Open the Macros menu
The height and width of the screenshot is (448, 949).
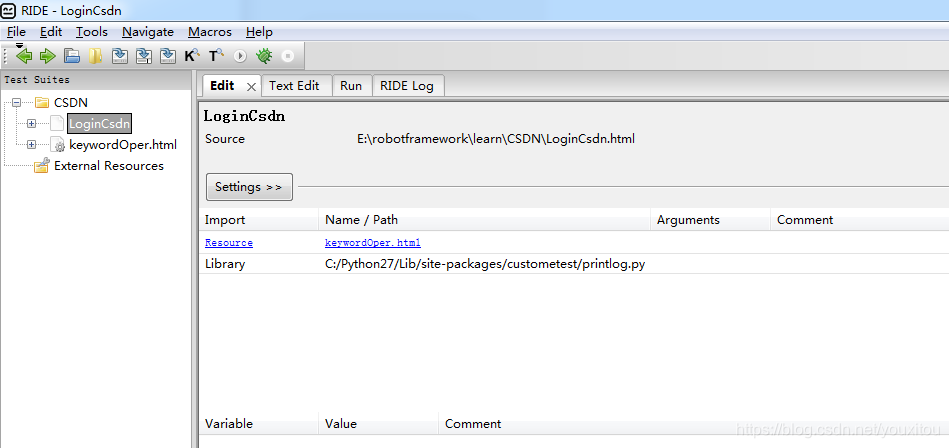(209, 32)
